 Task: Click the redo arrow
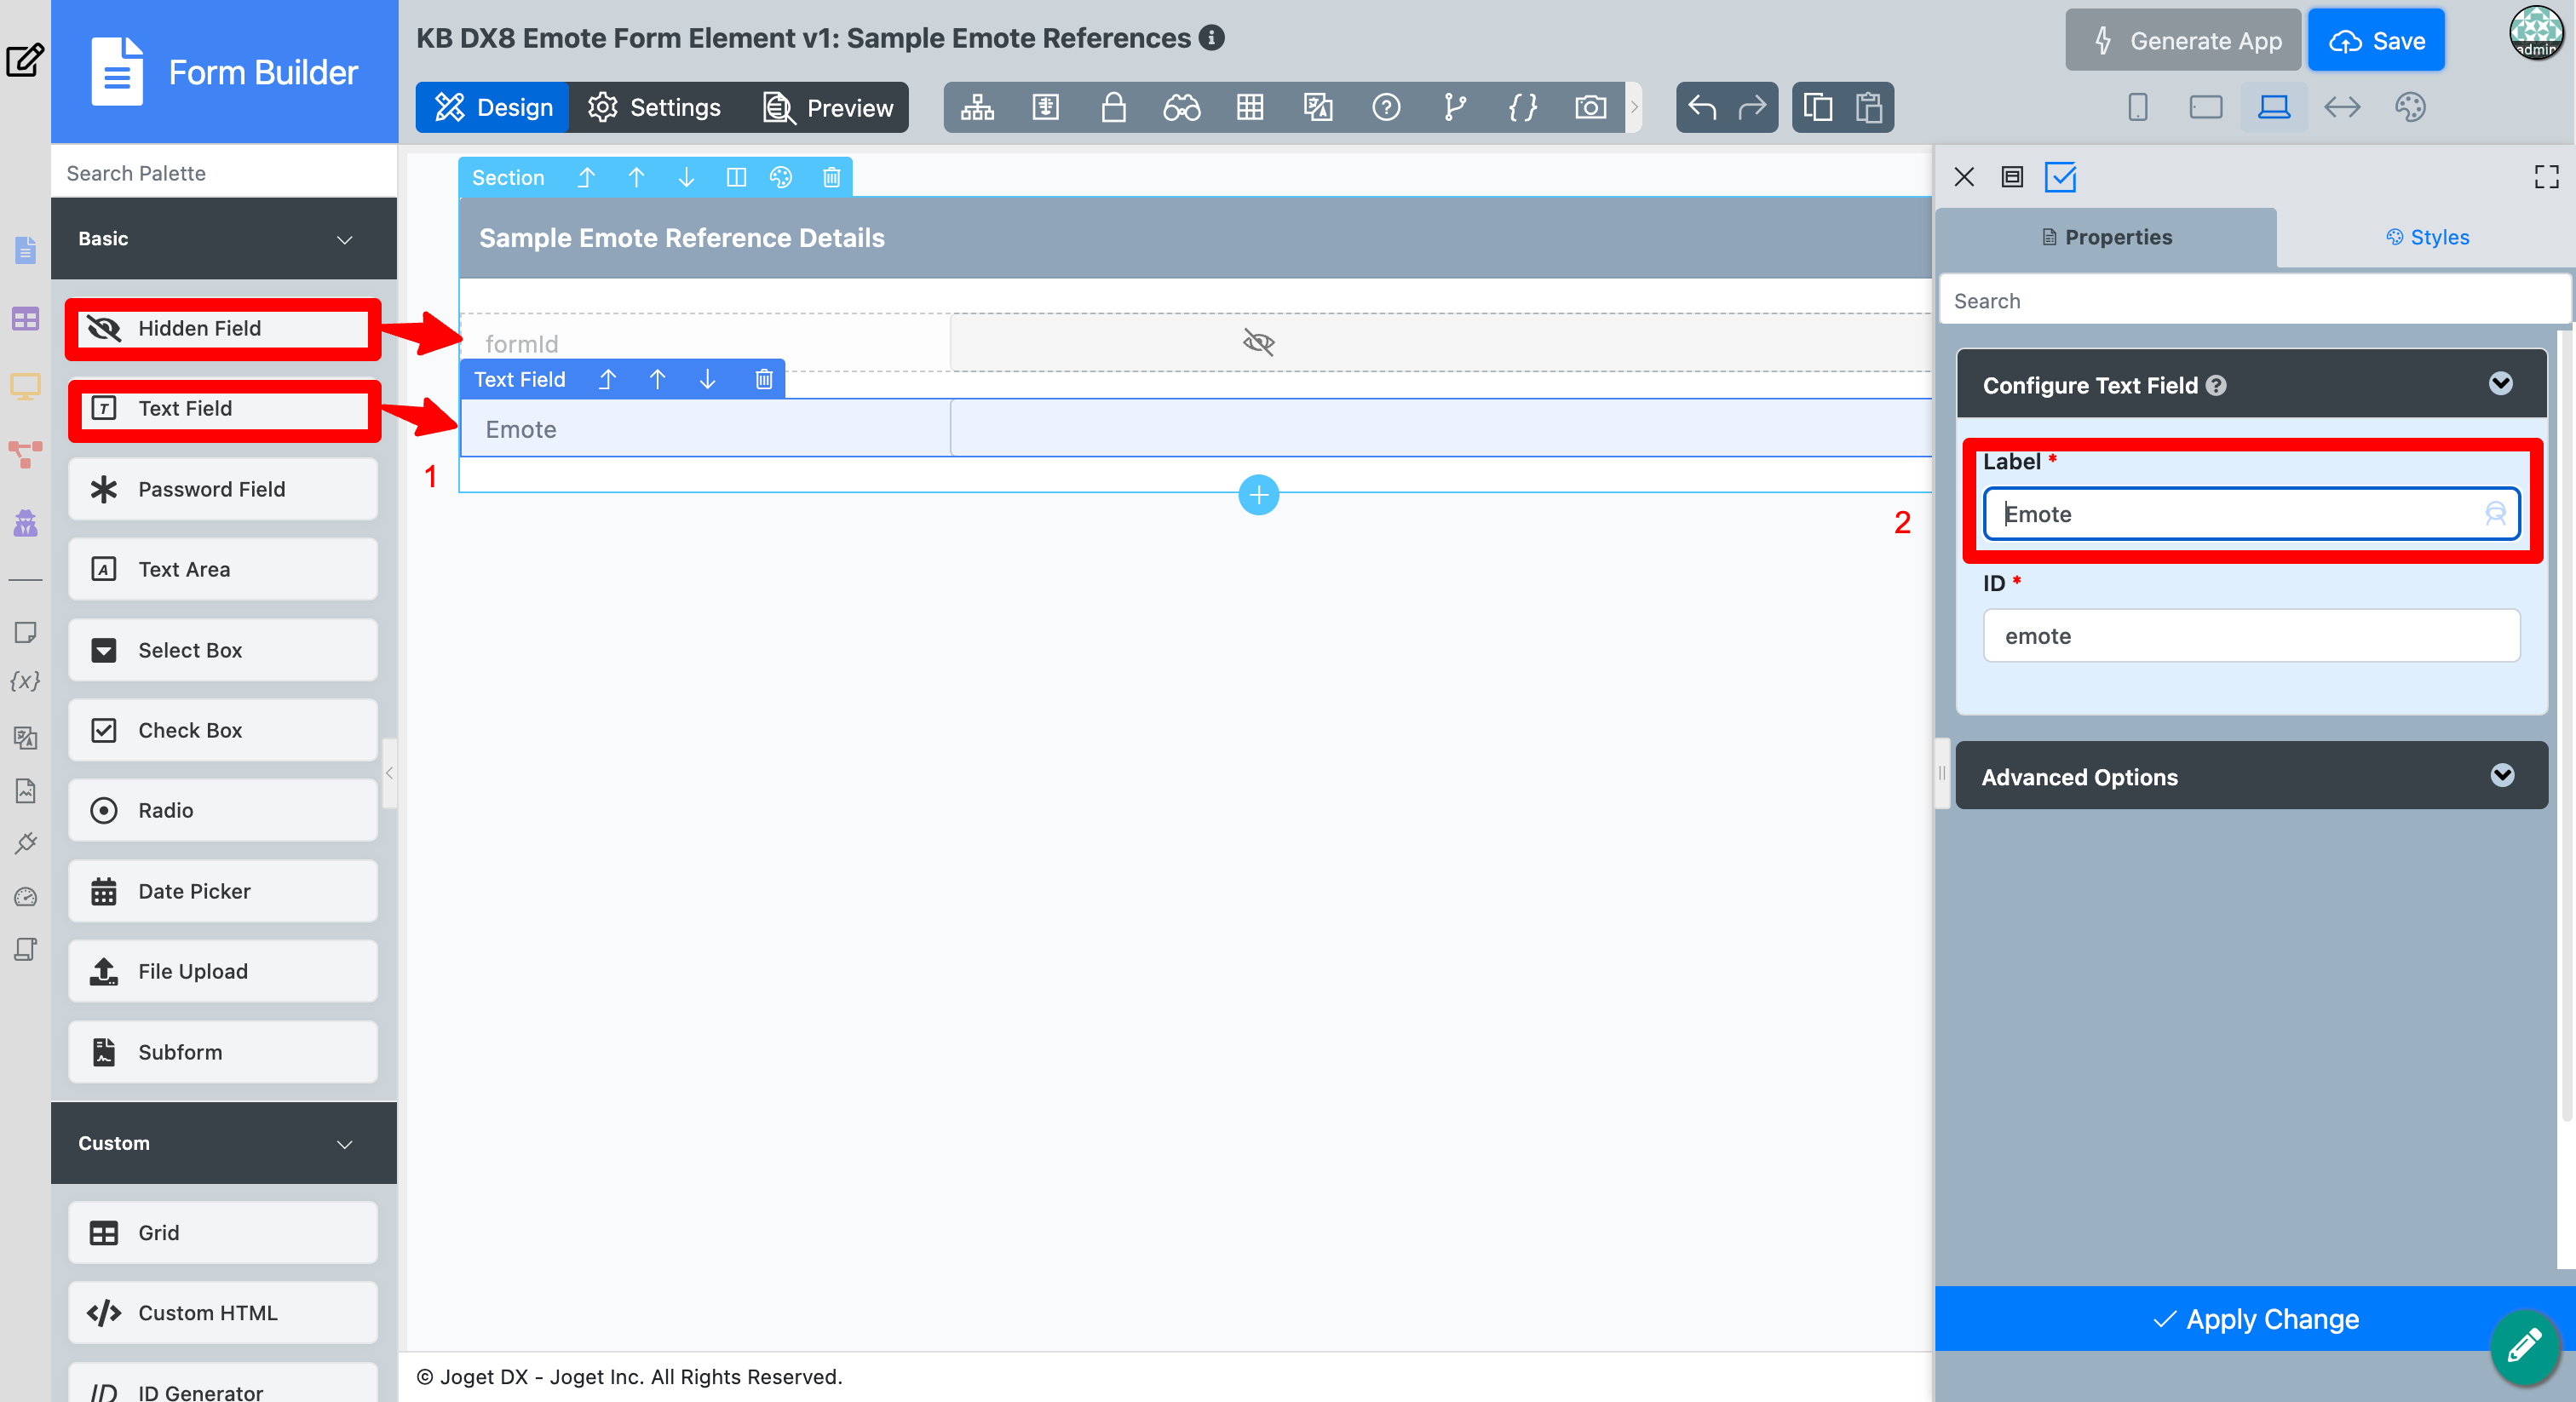pyautogui.click(x=1752, y=107)
